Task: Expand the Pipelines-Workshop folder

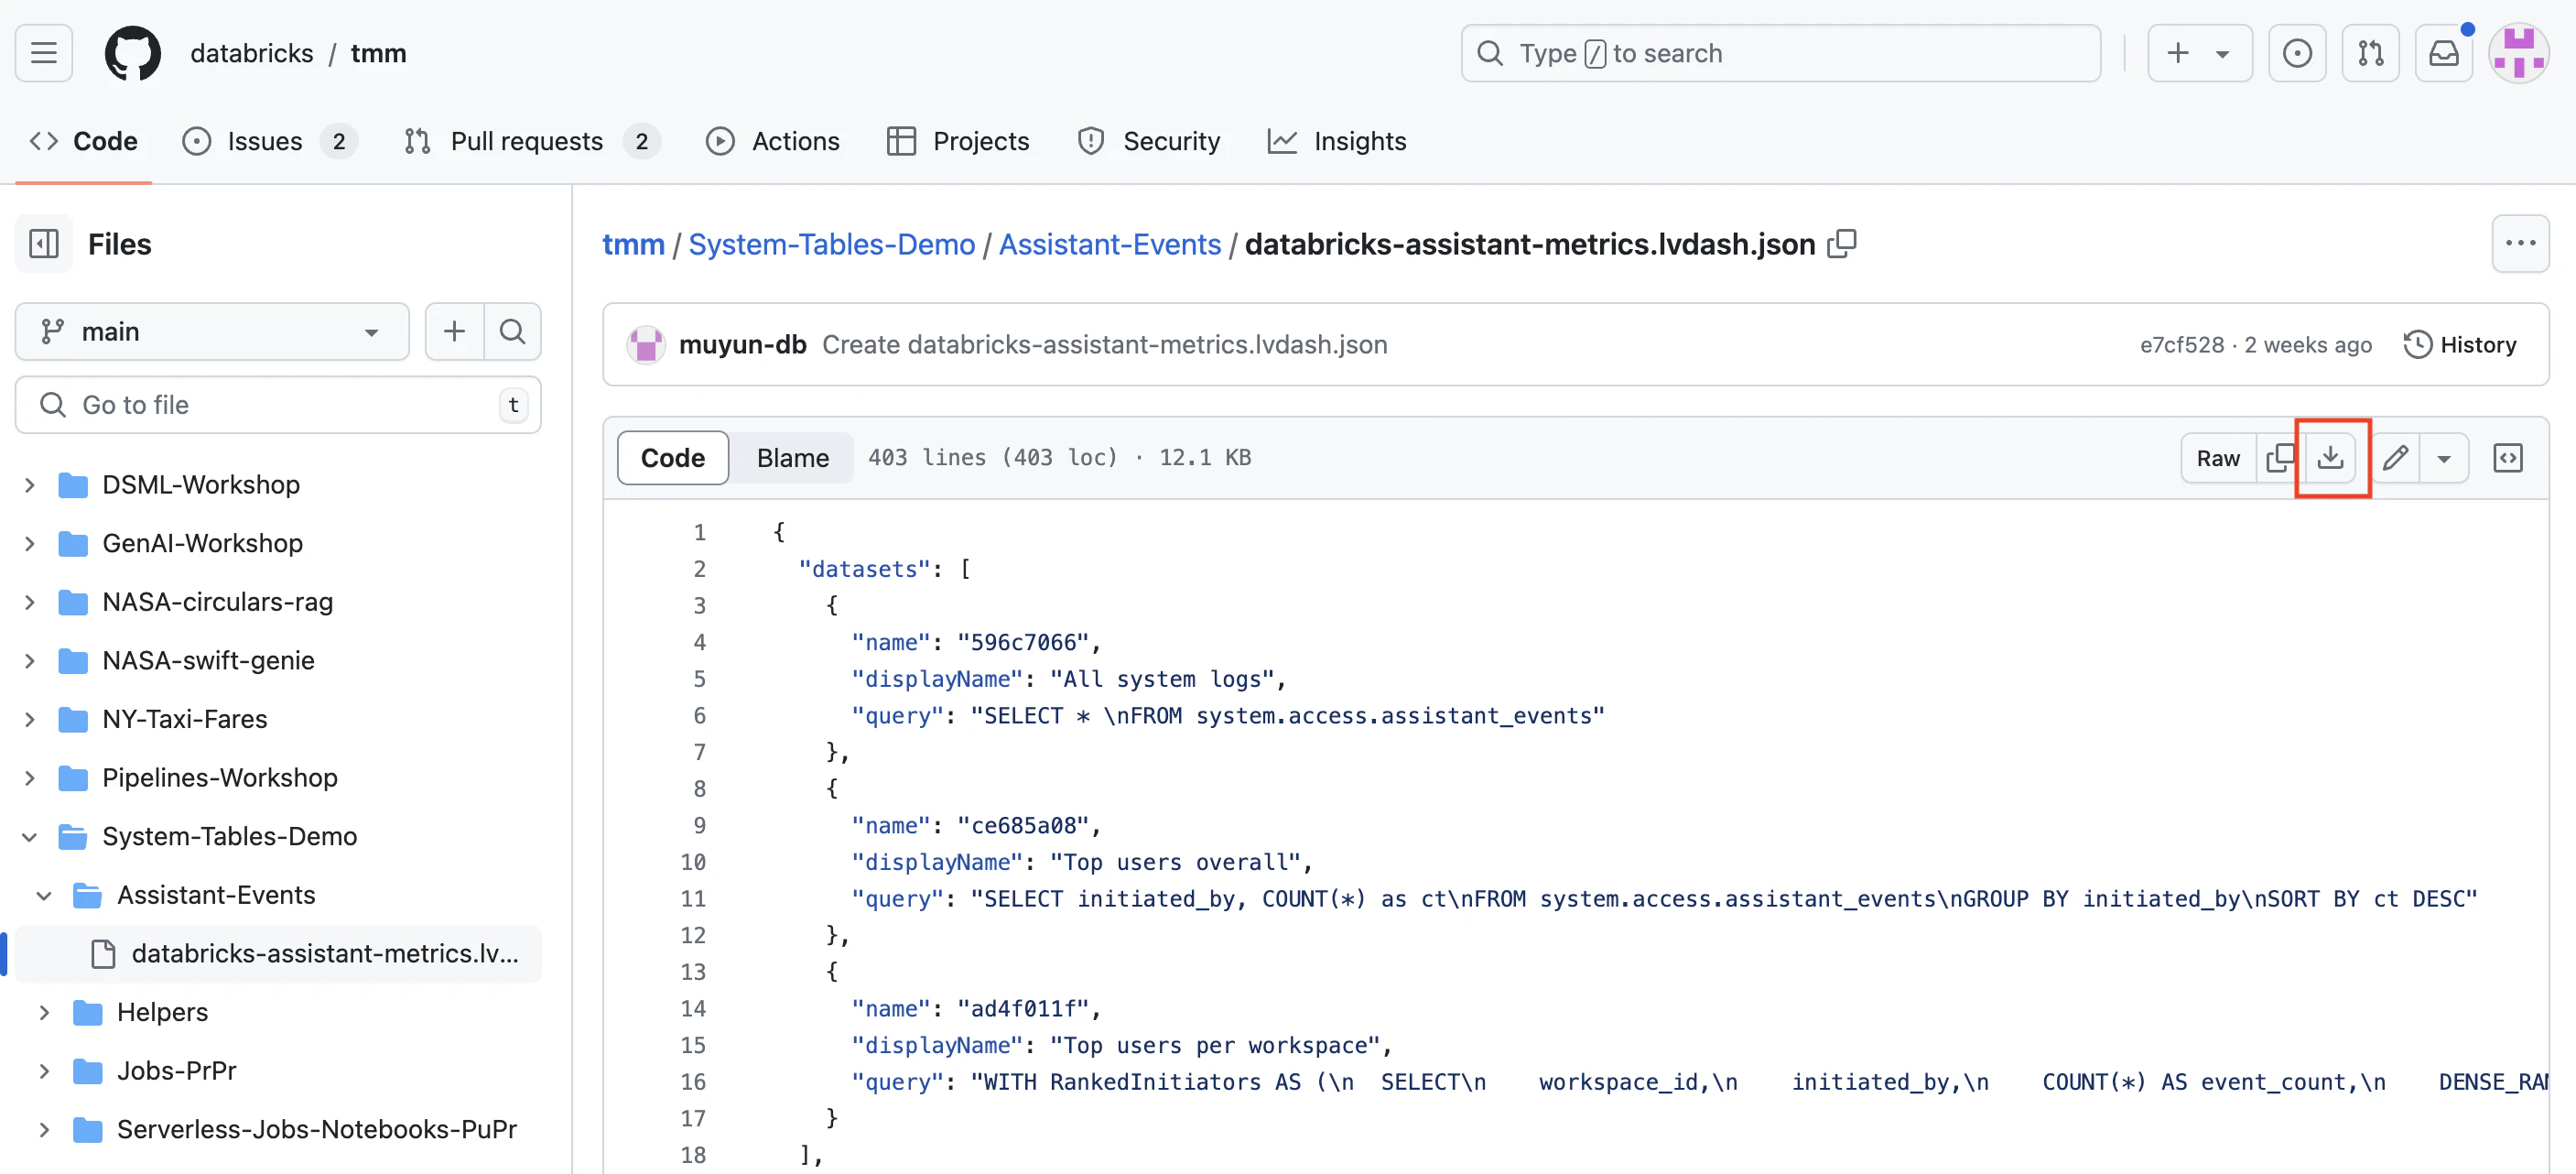Action: pyautogui.click(x=30, y=778)
